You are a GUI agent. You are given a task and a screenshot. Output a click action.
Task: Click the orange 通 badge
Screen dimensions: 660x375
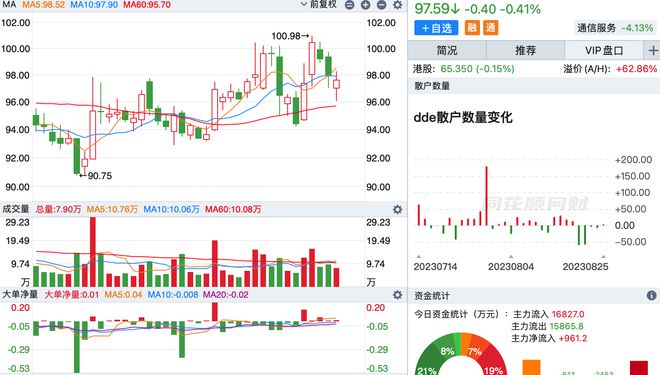tap(490, 28)
